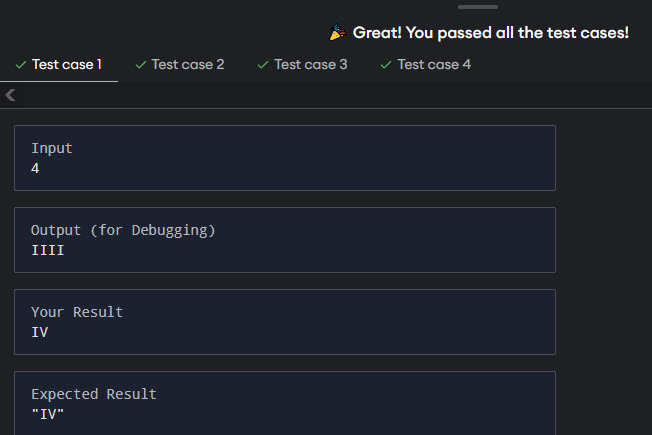Image resolution: width=652 pixels, height=435 pixels.
Task: Switch to the Test case 1 tab
Action: (67, 65)
